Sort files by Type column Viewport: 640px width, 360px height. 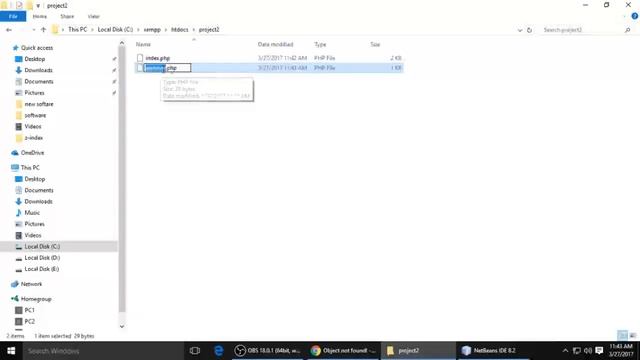(x=320, y=44)
